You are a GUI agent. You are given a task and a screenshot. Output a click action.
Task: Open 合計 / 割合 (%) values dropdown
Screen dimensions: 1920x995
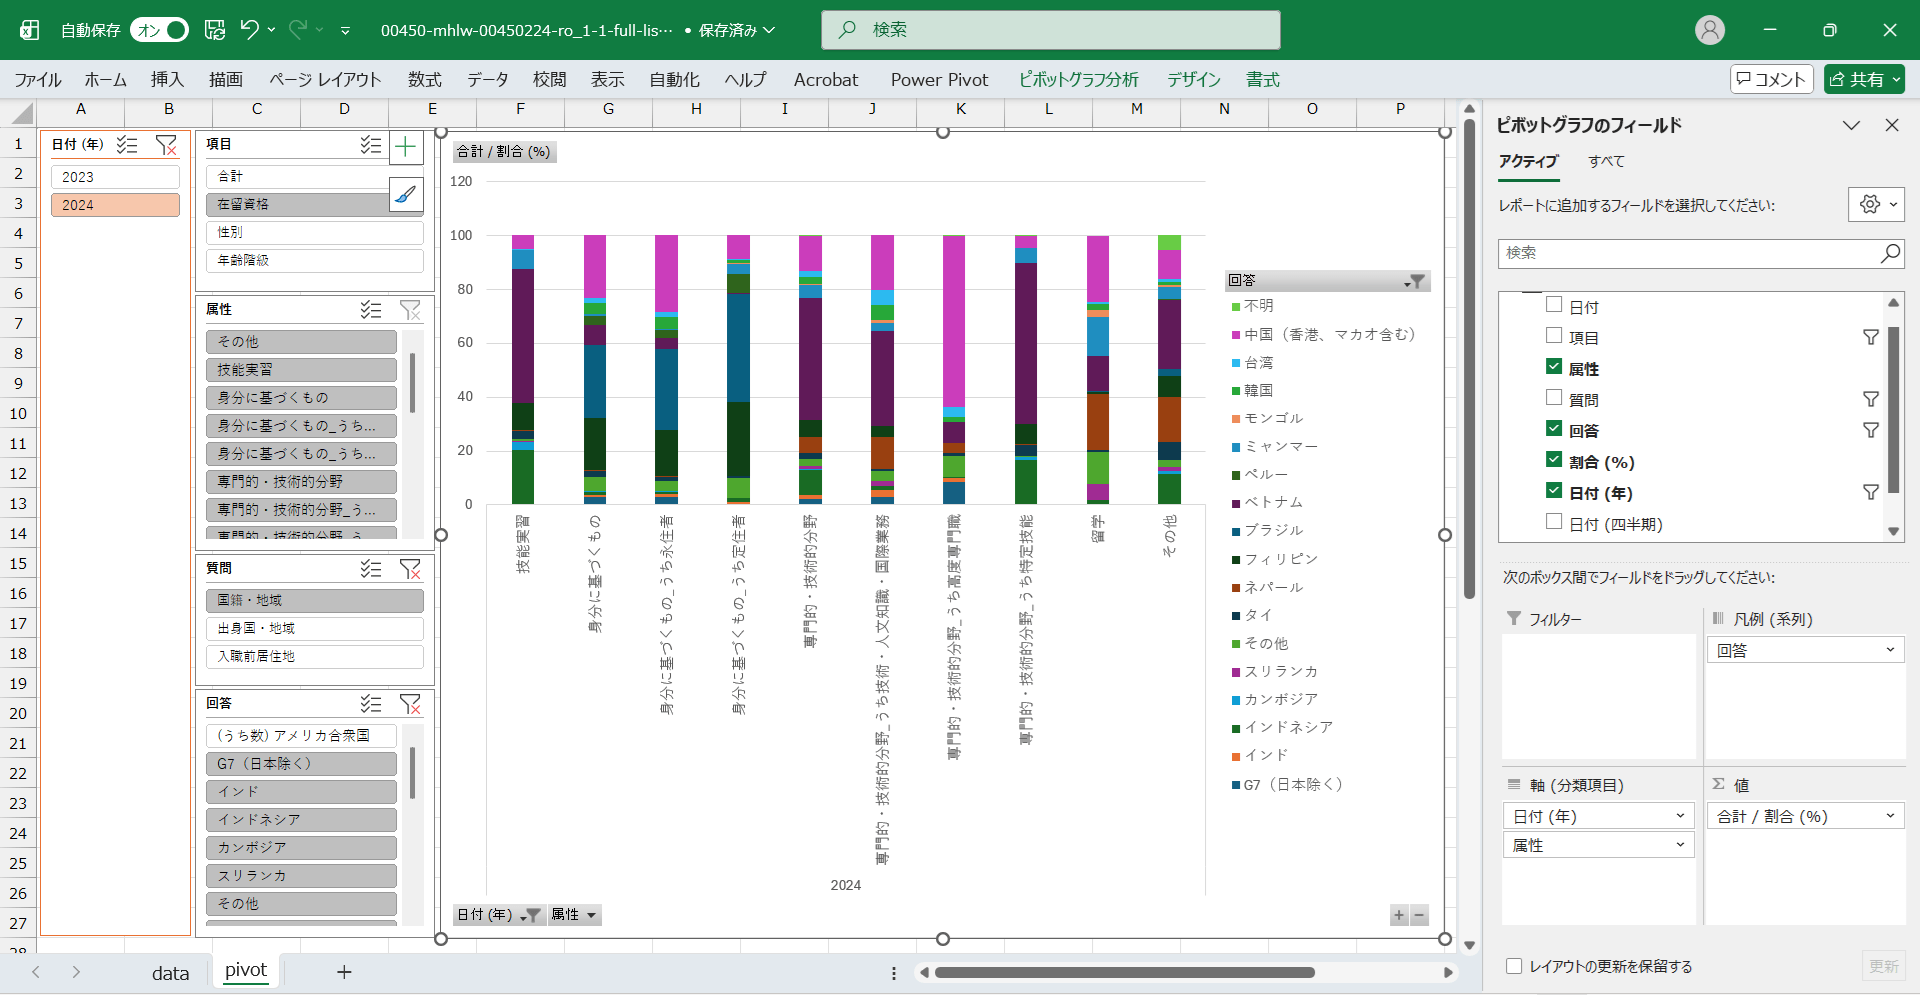(1890, 816)
